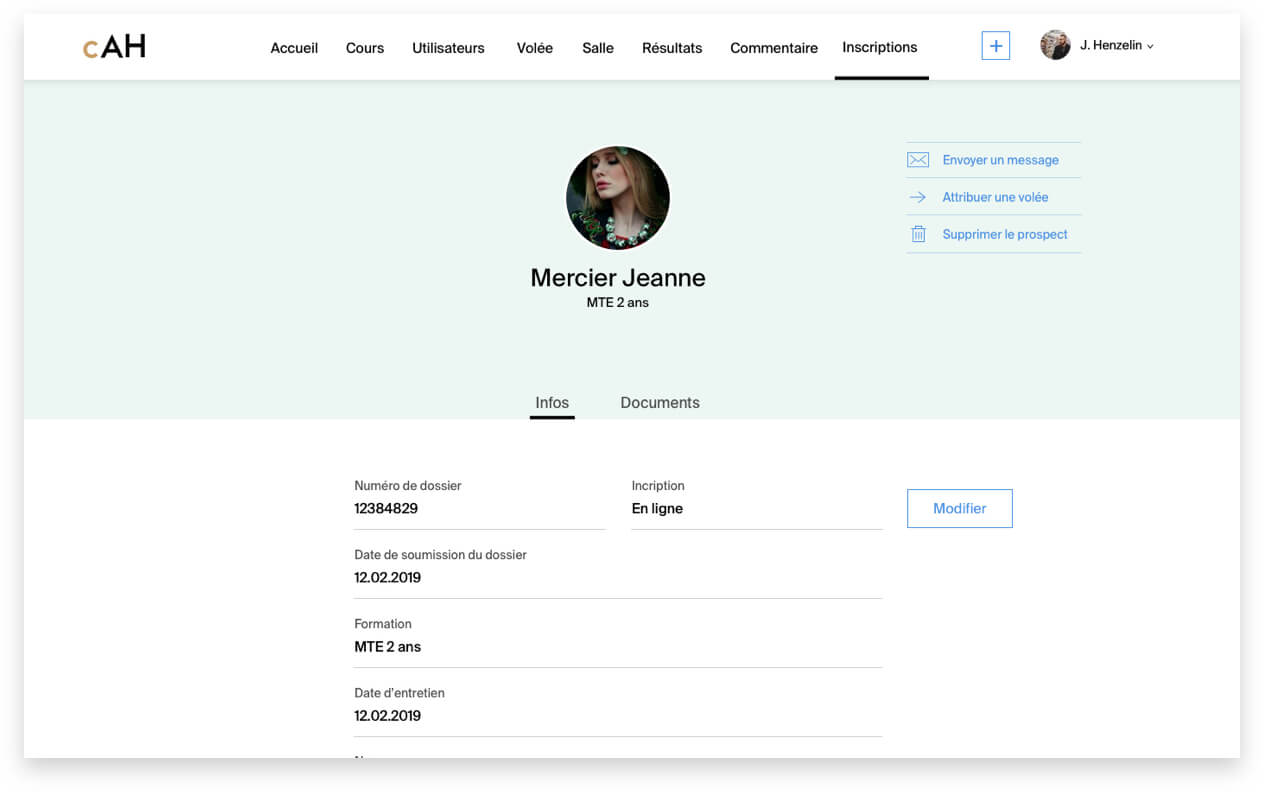This screenshot has width=1264, height=792.
Task: Click the Date d'entretien field 12.02.2019
Action: (618, 715)
